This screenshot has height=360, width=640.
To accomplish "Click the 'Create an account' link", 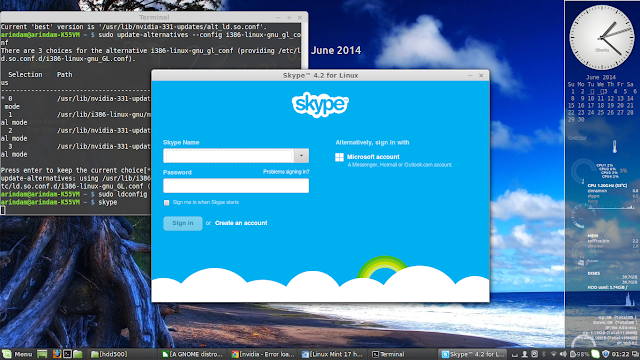I will click(241, 223).
